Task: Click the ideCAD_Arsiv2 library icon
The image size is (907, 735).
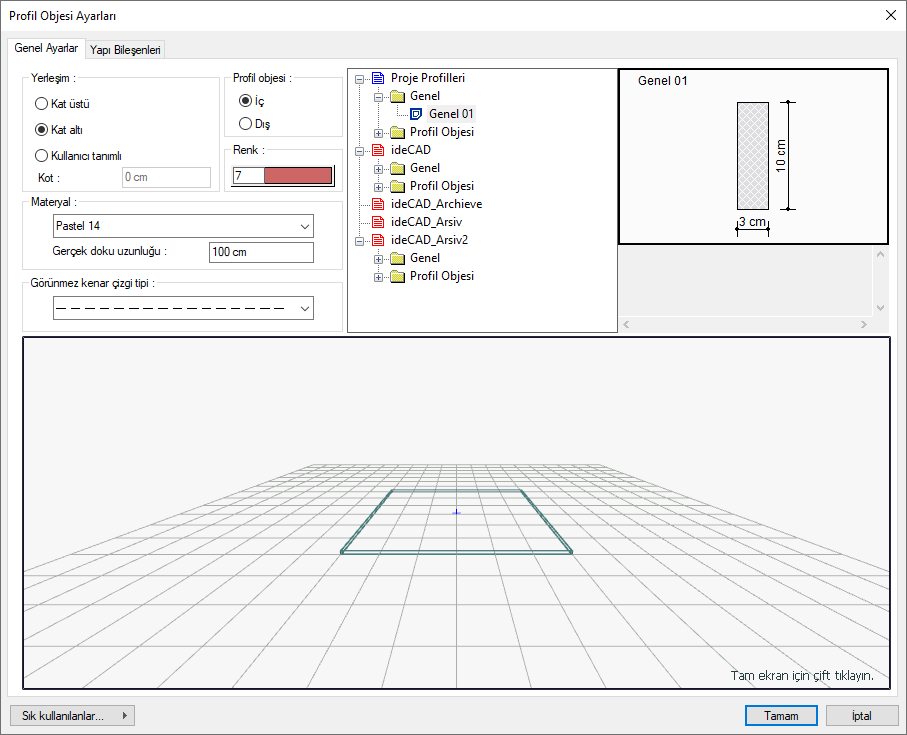Action: click(377, 240)
